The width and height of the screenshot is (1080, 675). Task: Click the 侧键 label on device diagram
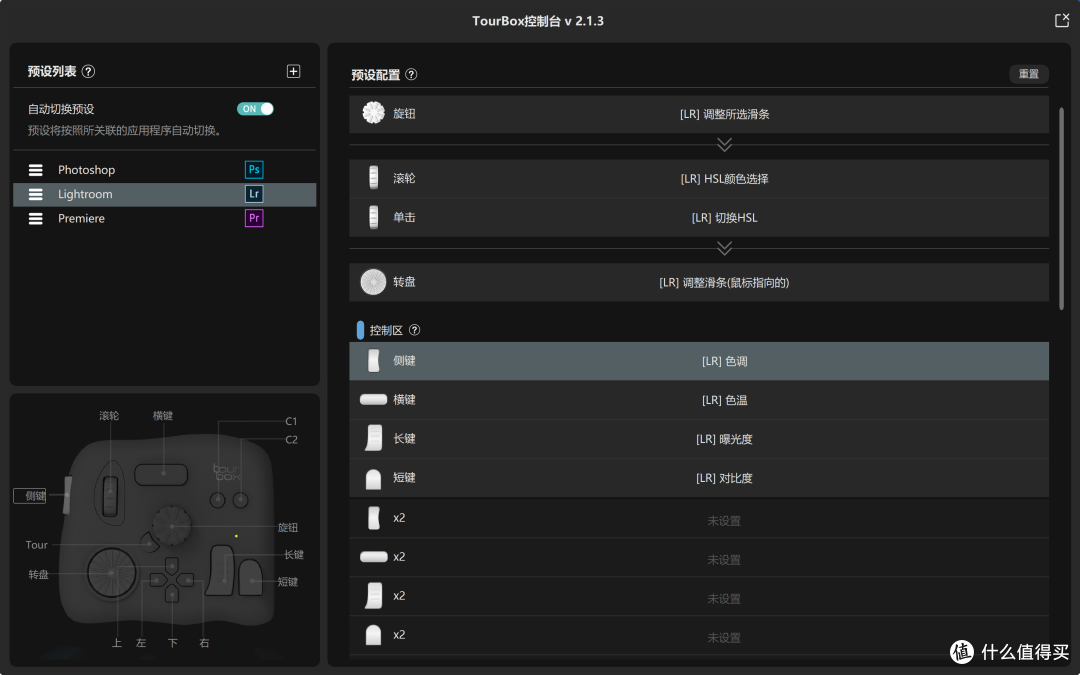coord(30,496)
